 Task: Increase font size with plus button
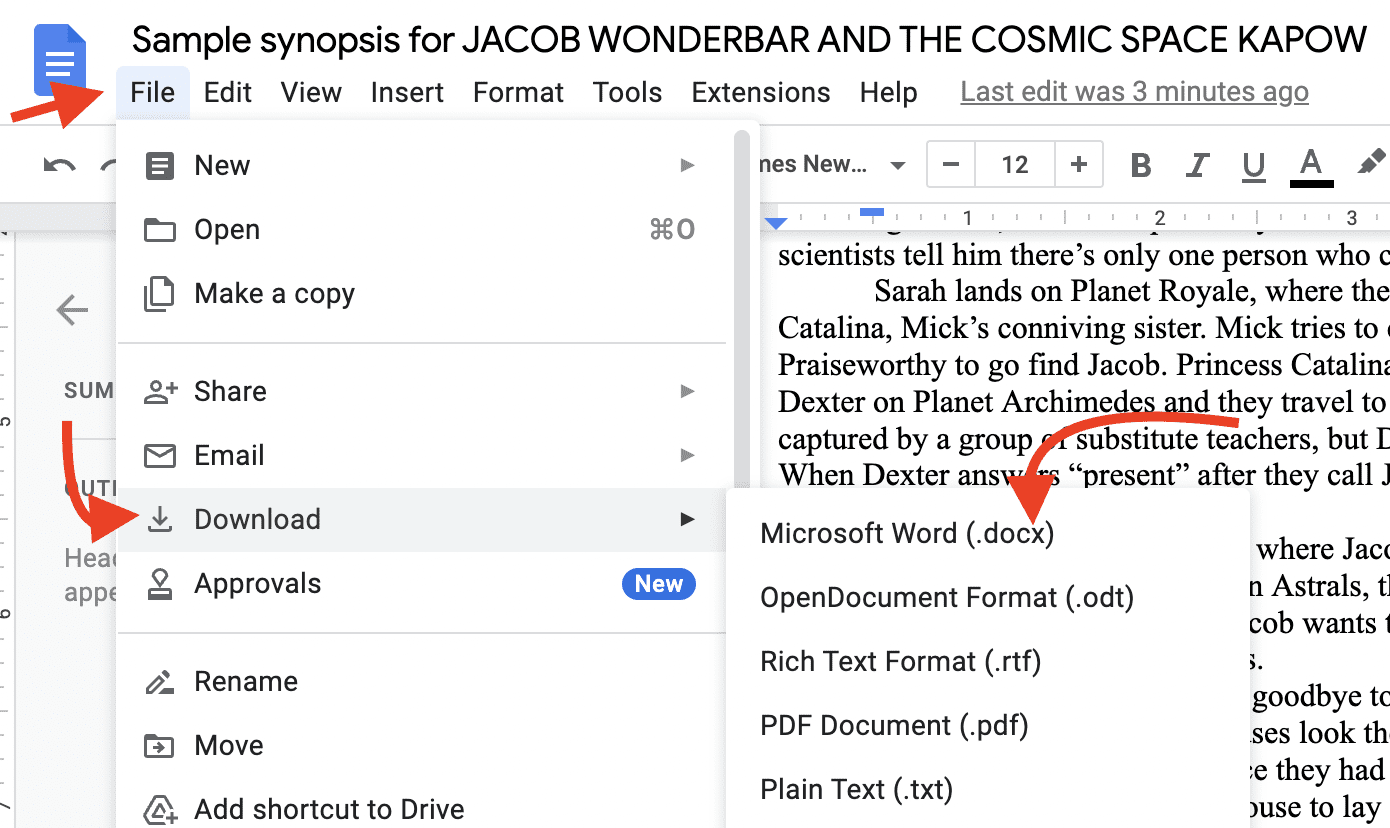[1078, 165]
